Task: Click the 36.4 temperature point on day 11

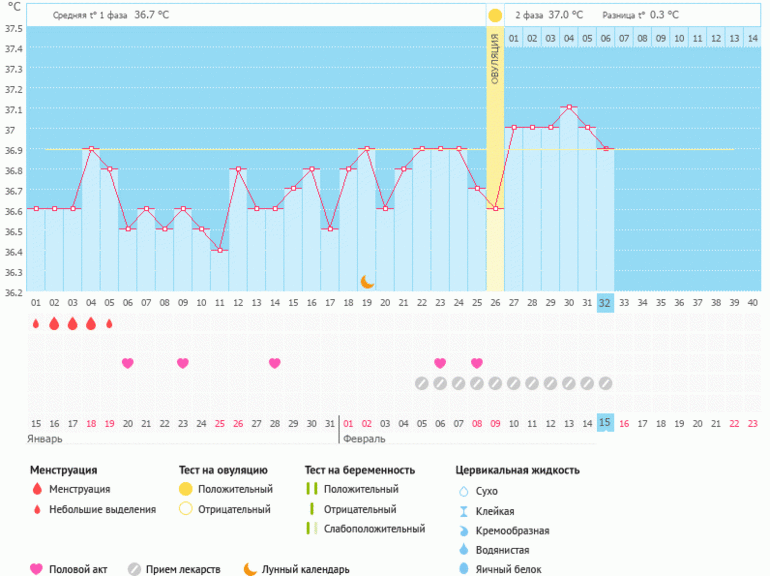Action: pyautogui.click(x=219, y=250)
